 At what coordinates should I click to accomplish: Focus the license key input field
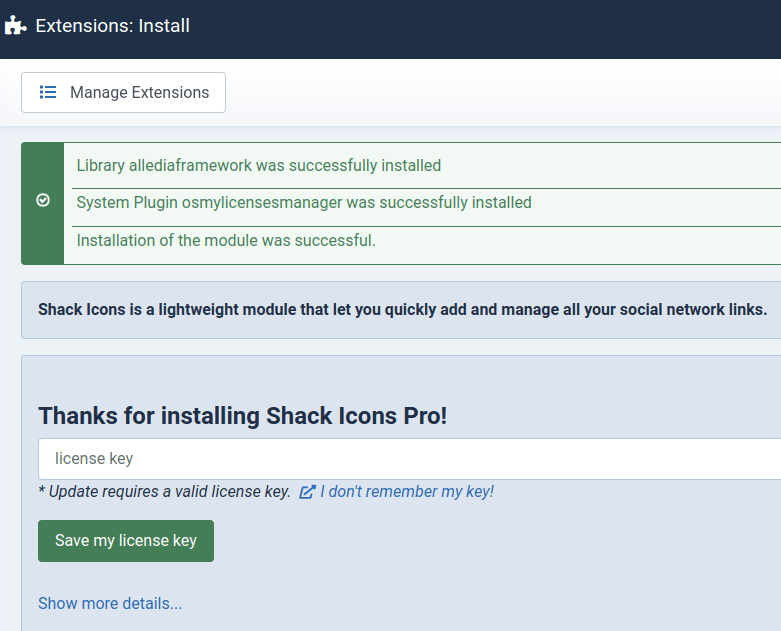[x=409, y=459]
